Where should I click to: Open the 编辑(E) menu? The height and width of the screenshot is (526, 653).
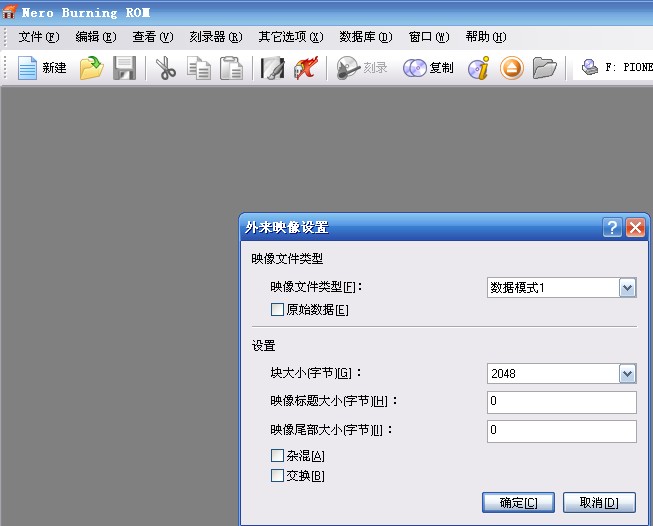(96, 37)
